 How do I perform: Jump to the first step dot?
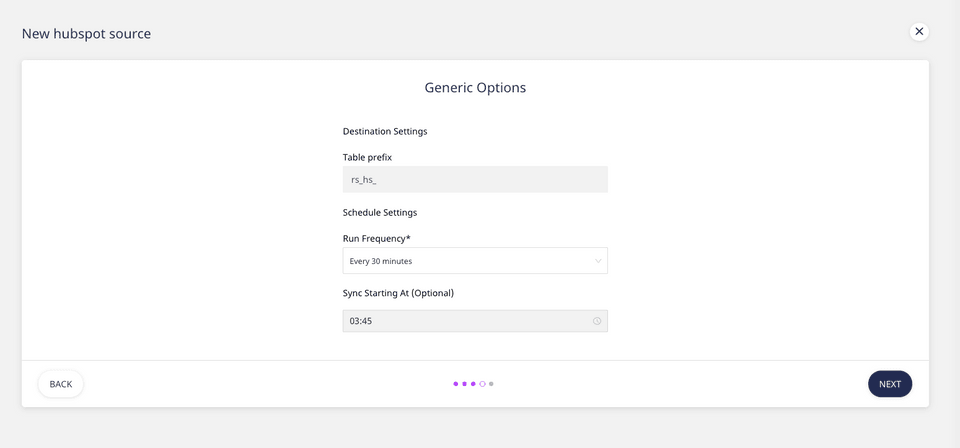pos(455,384)
